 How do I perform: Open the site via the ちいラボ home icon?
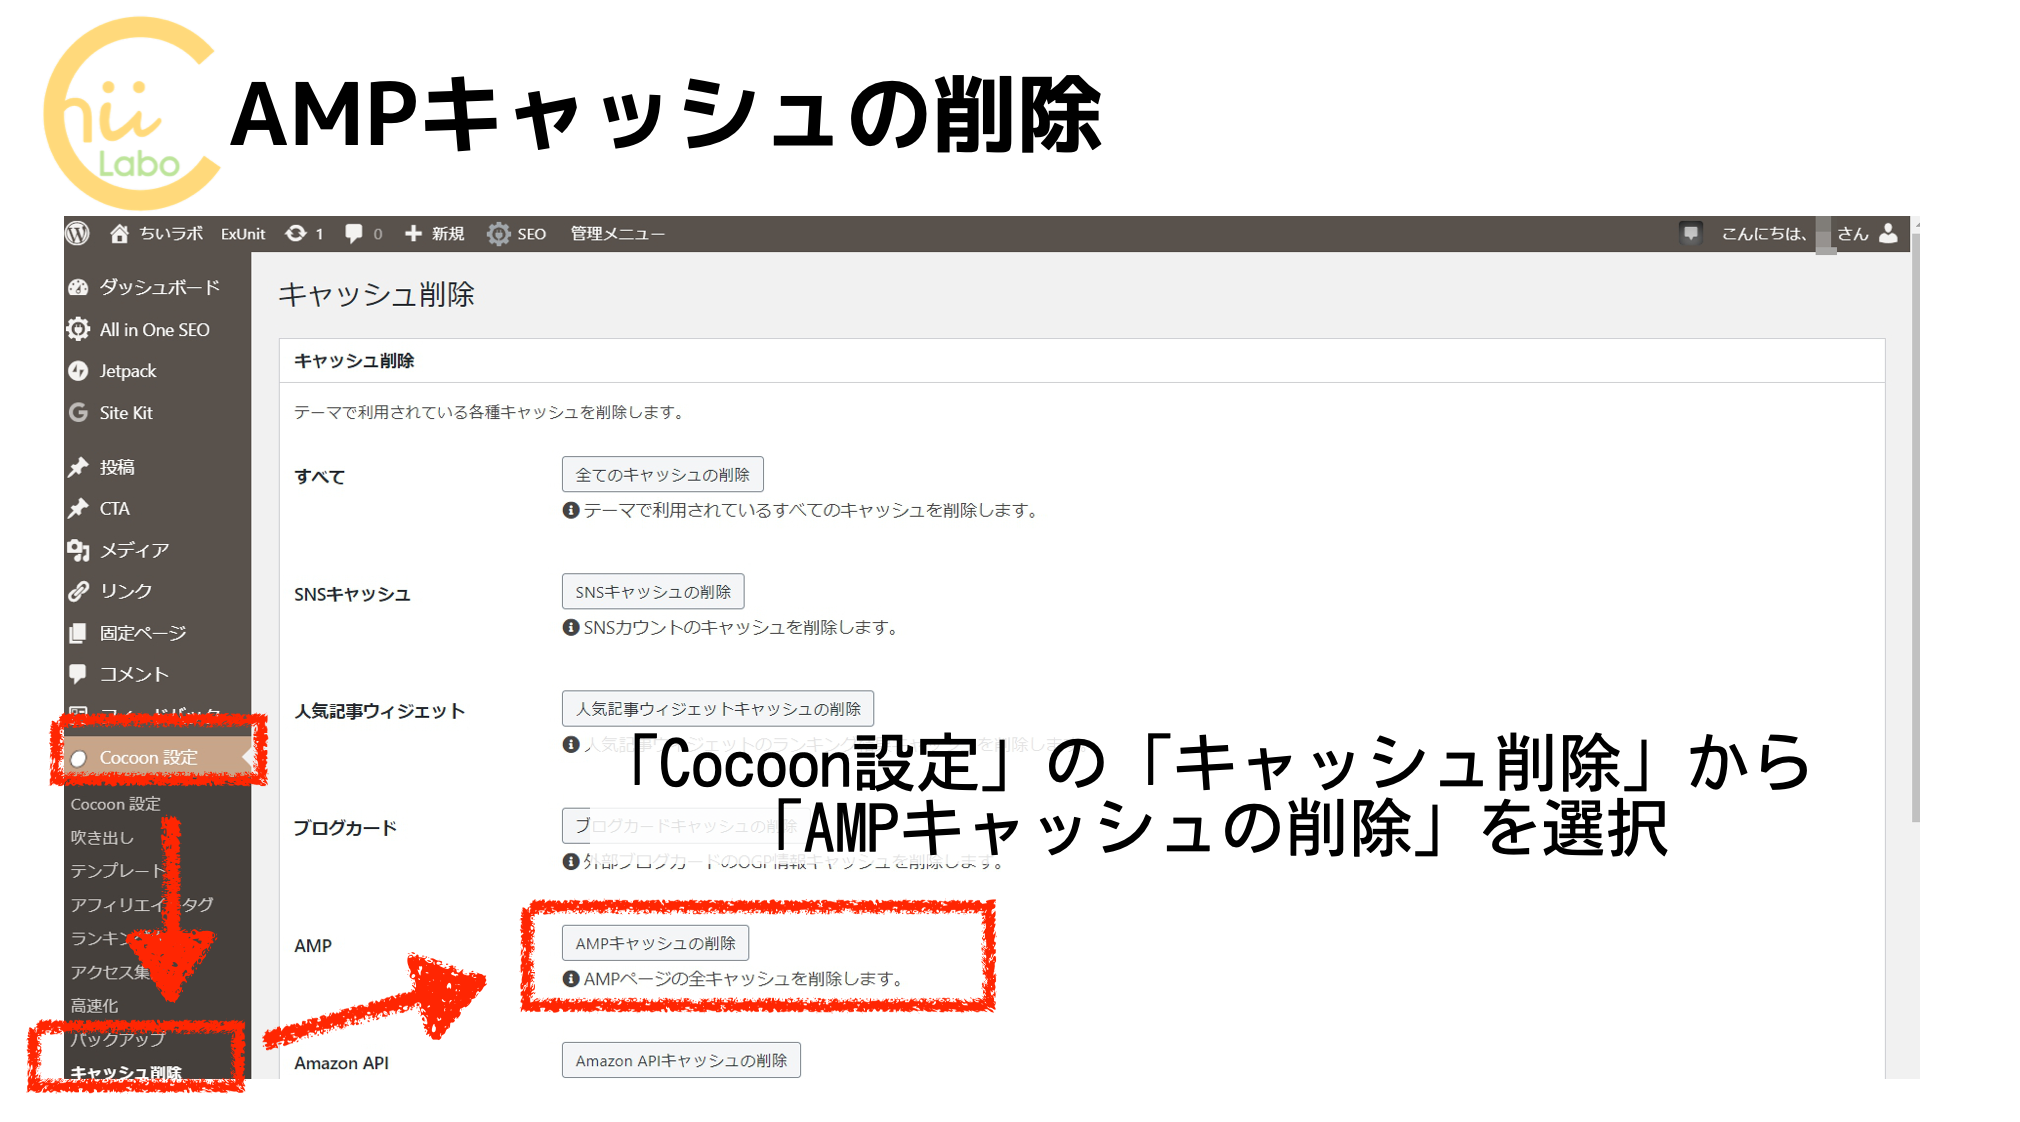[x=119, y=233]
